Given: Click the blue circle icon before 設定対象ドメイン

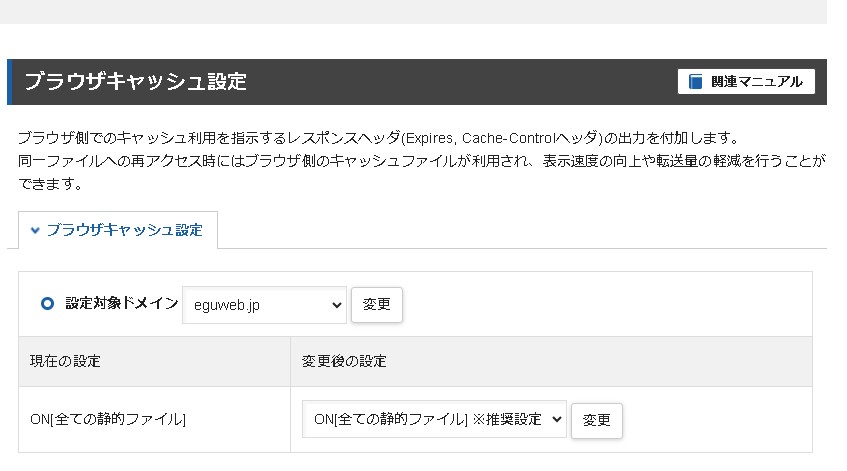Looking at the screenshot, I should (x=47, y=304).
